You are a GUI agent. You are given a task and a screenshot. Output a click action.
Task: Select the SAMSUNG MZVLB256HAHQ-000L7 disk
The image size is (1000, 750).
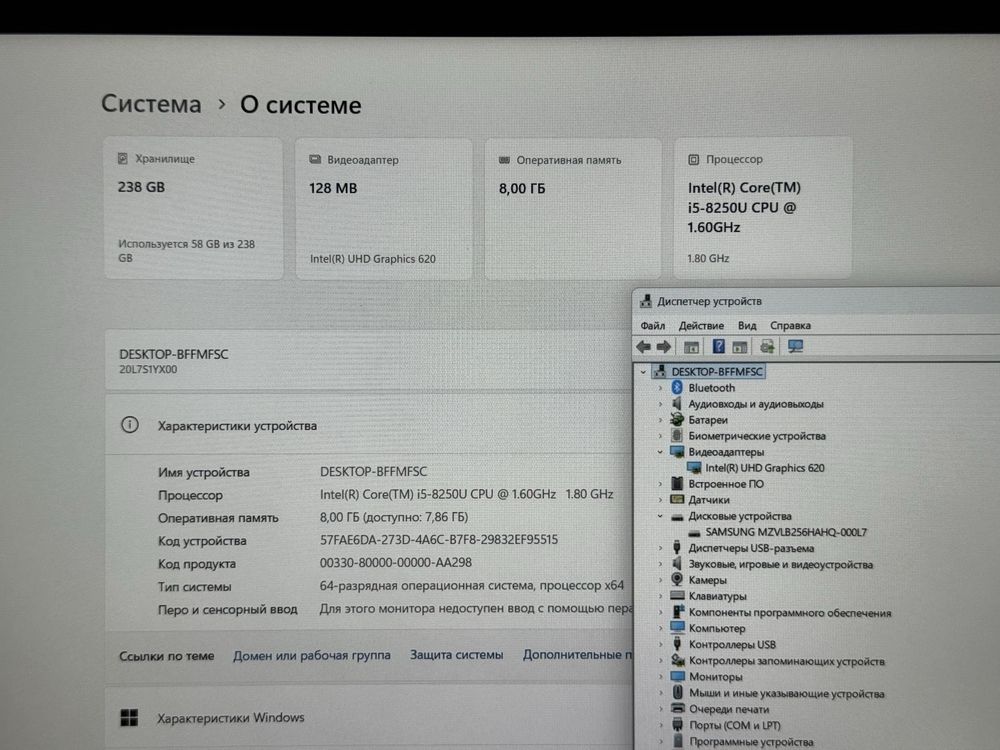pos(786,532)
